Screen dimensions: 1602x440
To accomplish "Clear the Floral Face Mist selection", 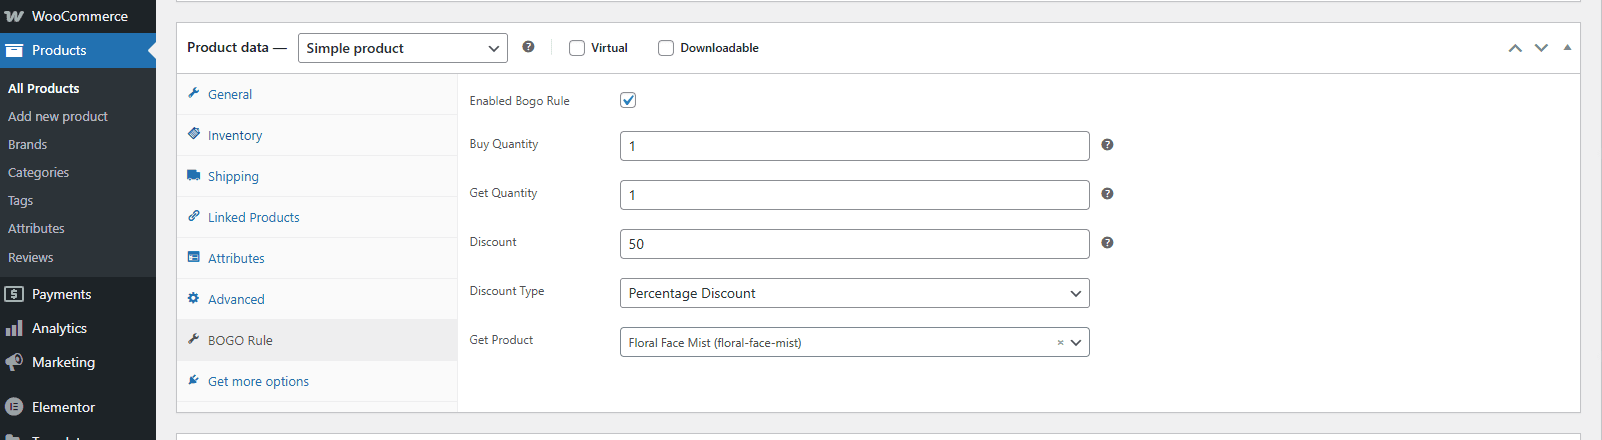I will [1060, 343].
